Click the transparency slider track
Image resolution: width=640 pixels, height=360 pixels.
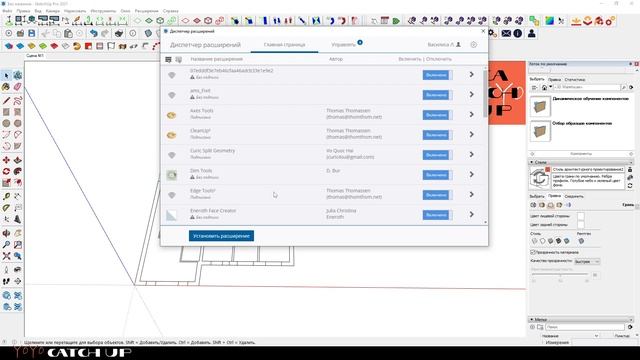(560, 275)
